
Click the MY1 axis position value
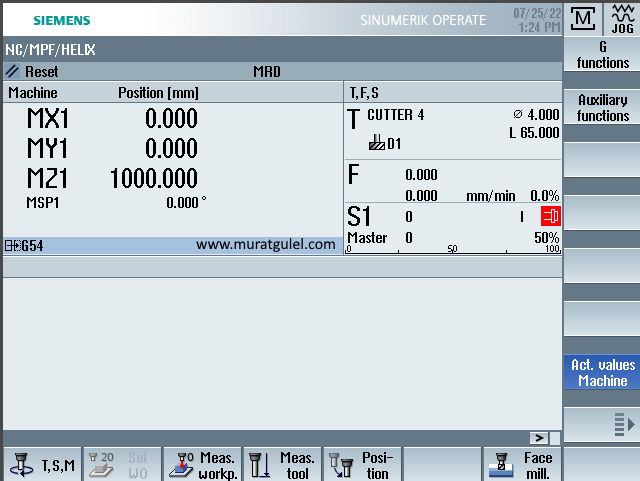point(171,148)
